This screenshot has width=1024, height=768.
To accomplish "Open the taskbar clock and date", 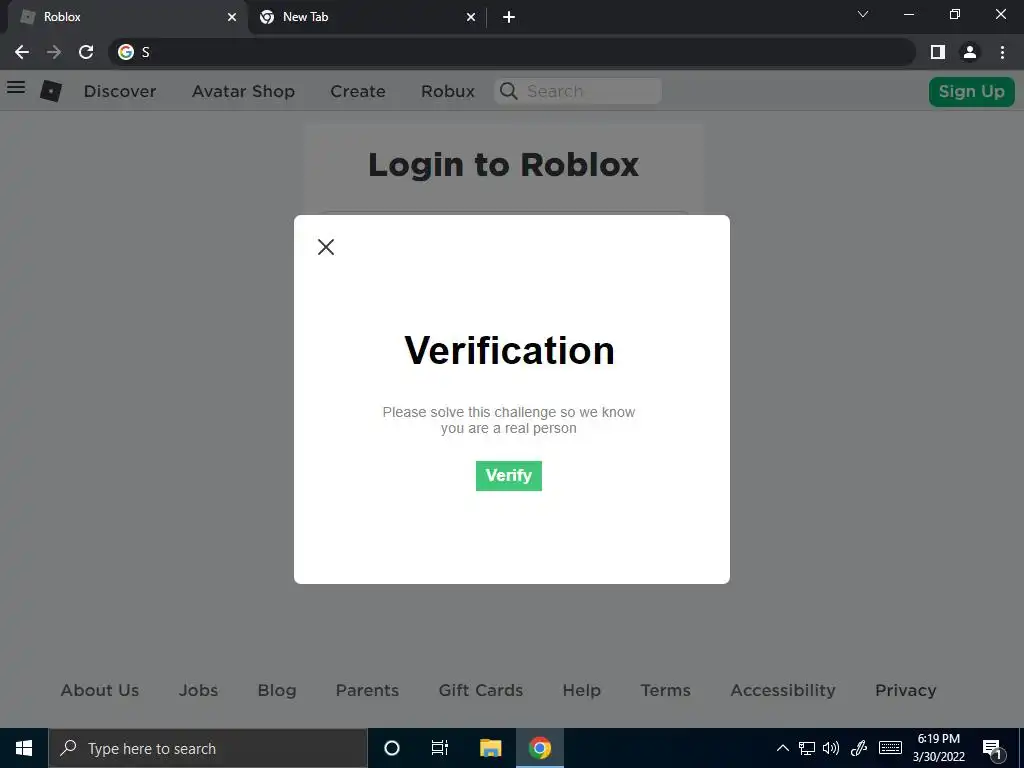I will click(x=938, y=748).
